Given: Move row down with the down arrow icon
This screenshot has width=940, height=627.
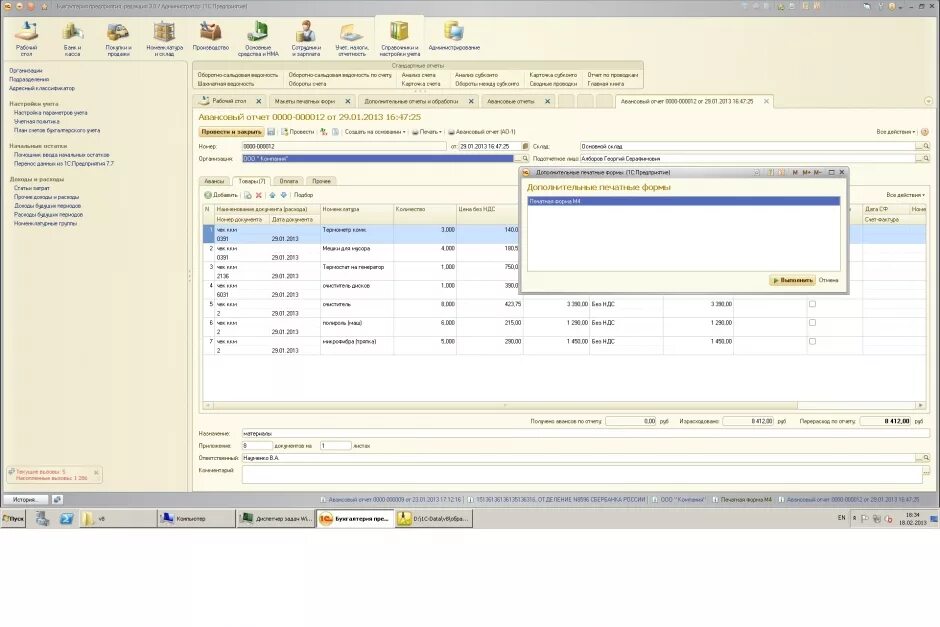Looking at the screenshot, I should tap(284, 195).
